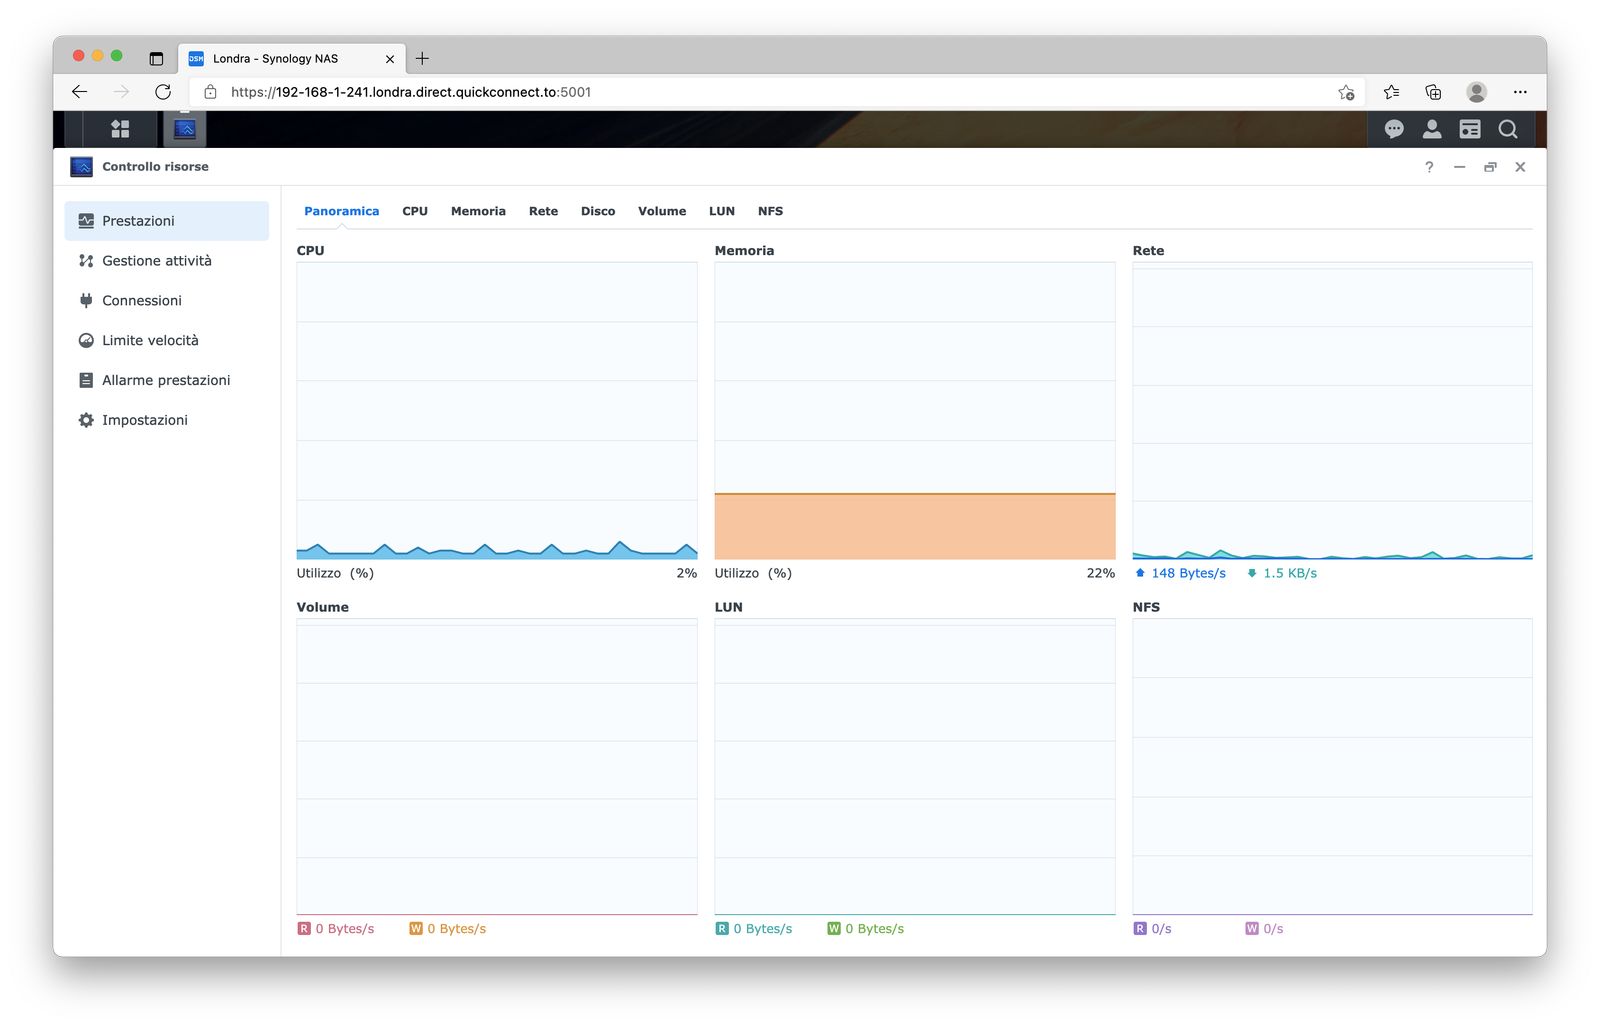Screen dimensions: 1600x1027
Task: Switch to the Disco tab
Action: [x=598, y=212]
